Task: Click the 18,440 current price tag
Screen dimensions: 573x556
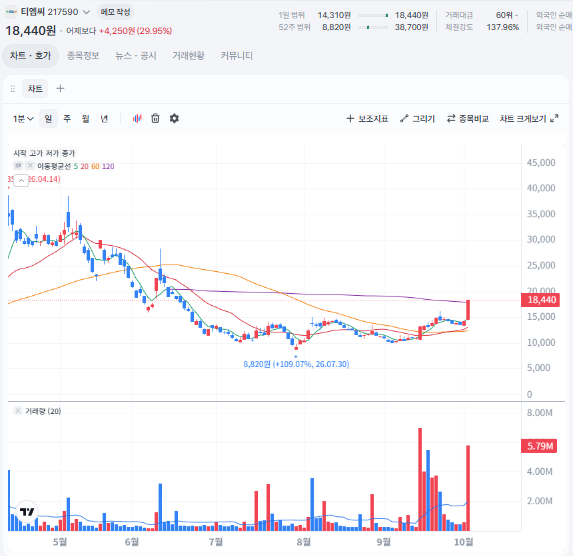Action: click(540, 300)
